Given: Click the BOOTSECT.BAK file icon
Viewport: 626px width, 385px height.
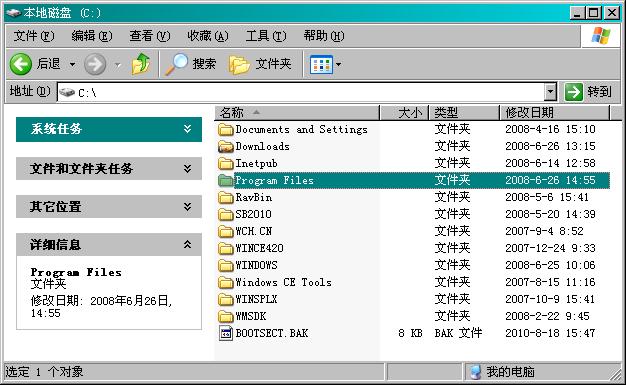Looking at the screenshot, I should click(226, 333).
